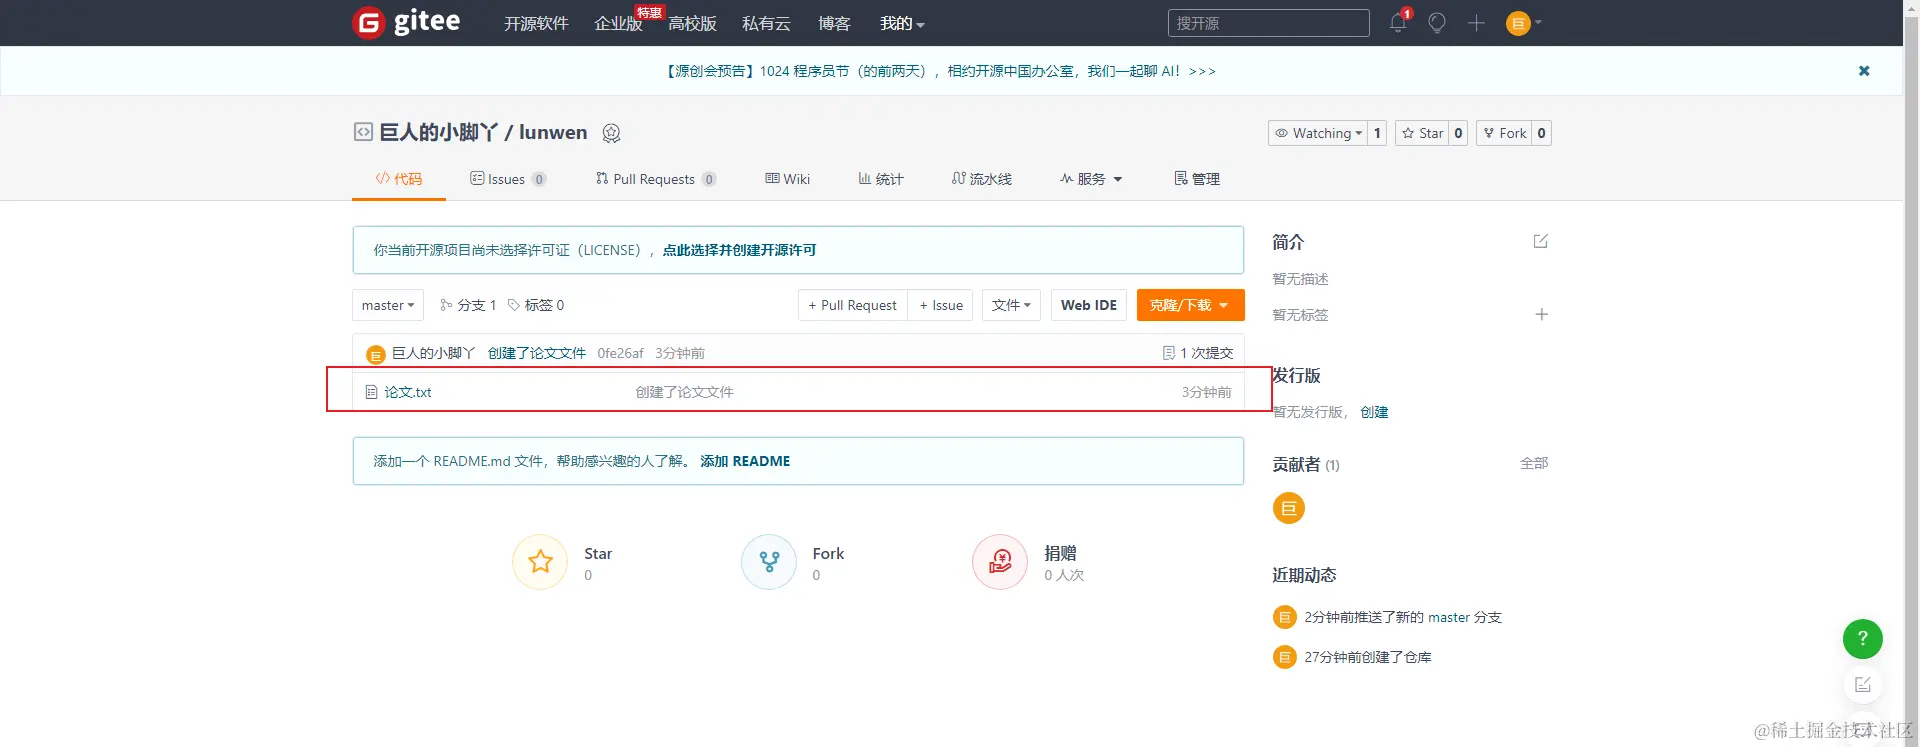The height and width of the screenshot is (747, 1920).
Task: Click the large Fork circle icon
Action: pos(769,562)
